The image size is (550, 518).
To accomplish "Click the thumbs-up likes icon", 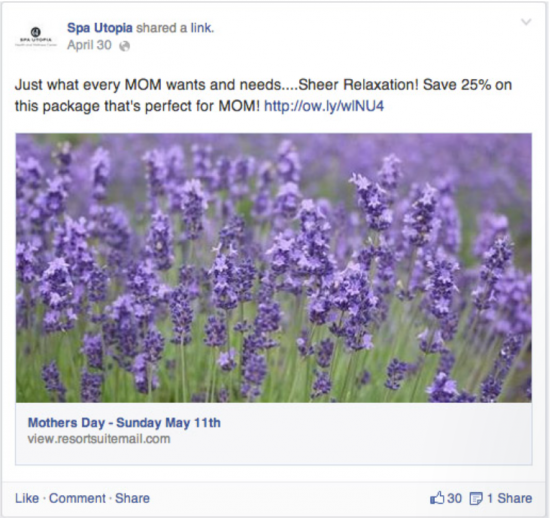I will 437,498.
